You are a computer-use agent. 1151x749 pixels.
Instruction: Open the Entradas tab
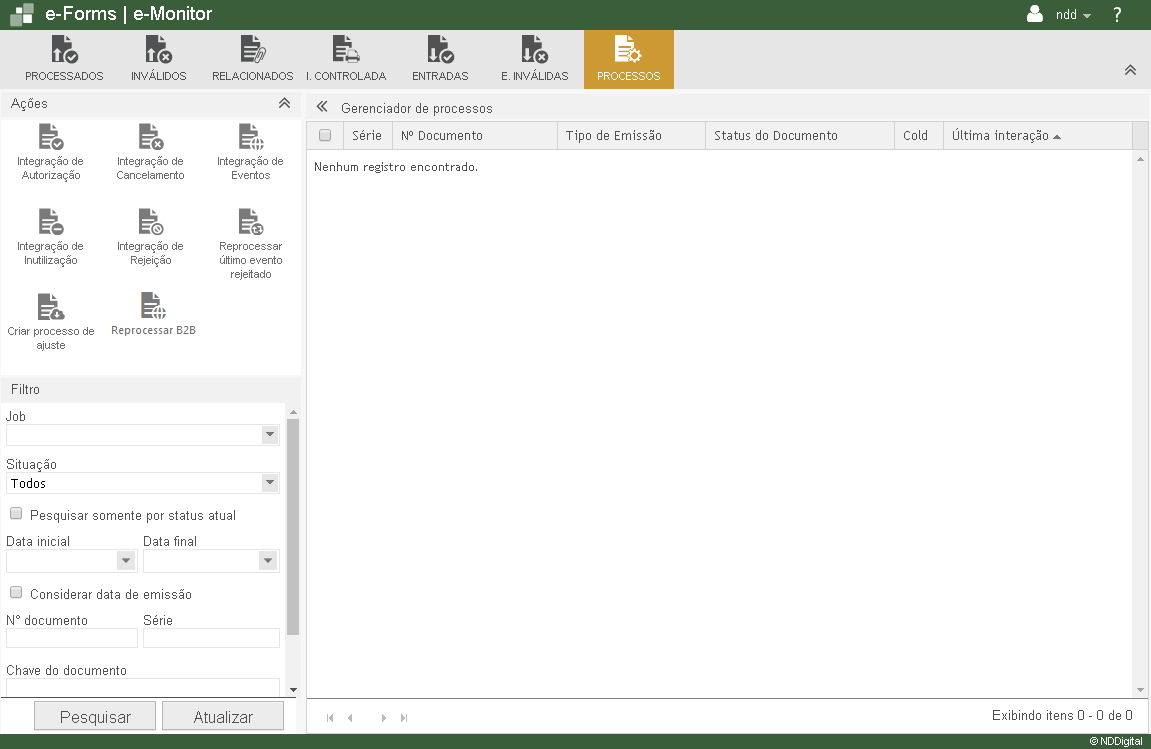pos(440,59)
